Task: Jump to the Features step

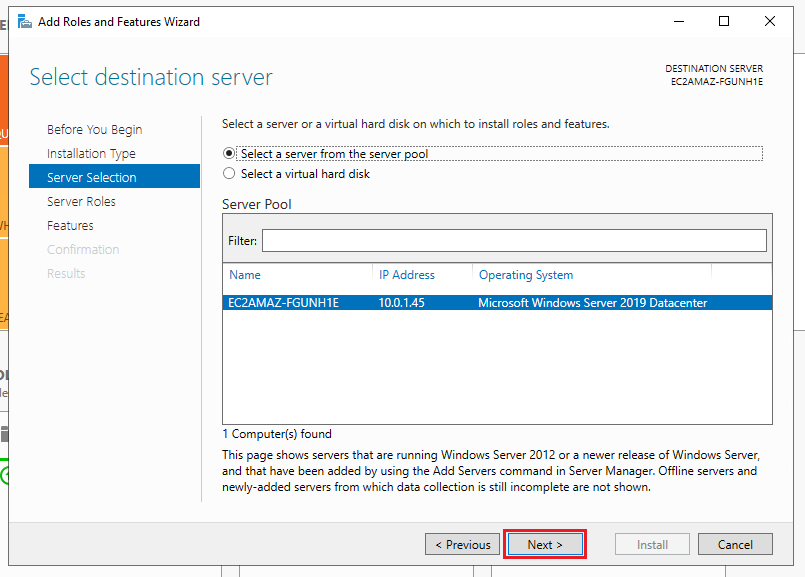Action: pos(70,225)
